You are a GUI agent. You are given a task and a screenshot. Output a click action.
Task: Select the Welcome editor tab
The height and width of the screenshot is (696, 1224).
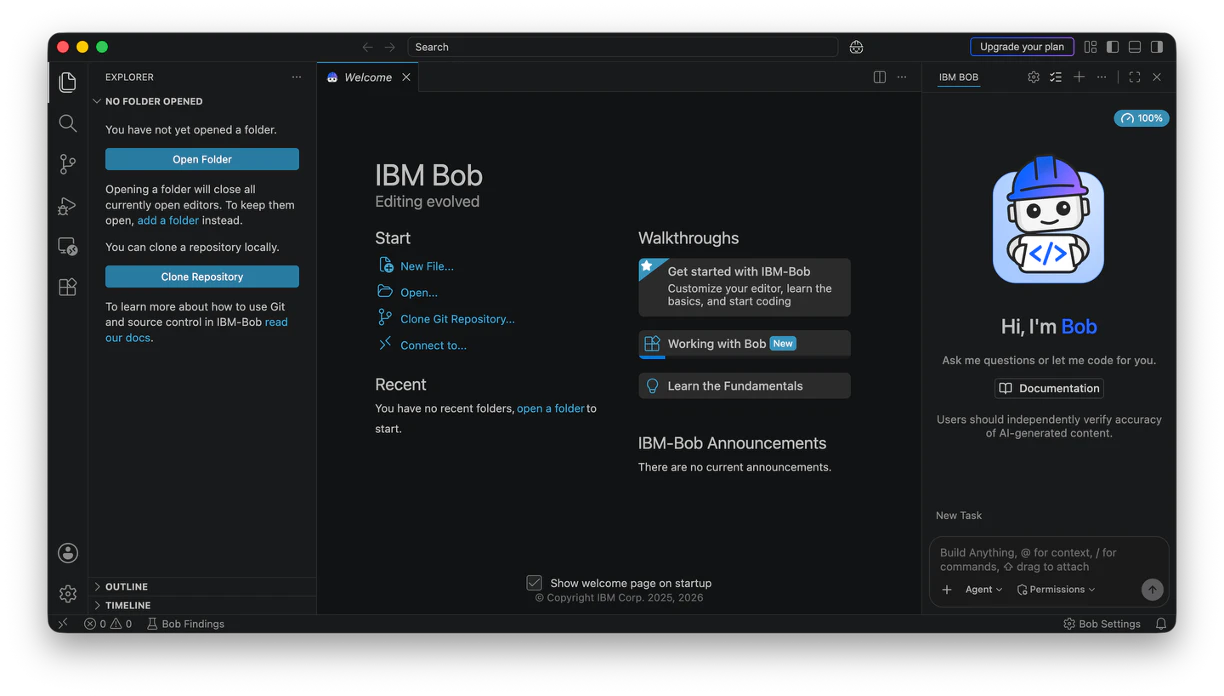[368, 77]
